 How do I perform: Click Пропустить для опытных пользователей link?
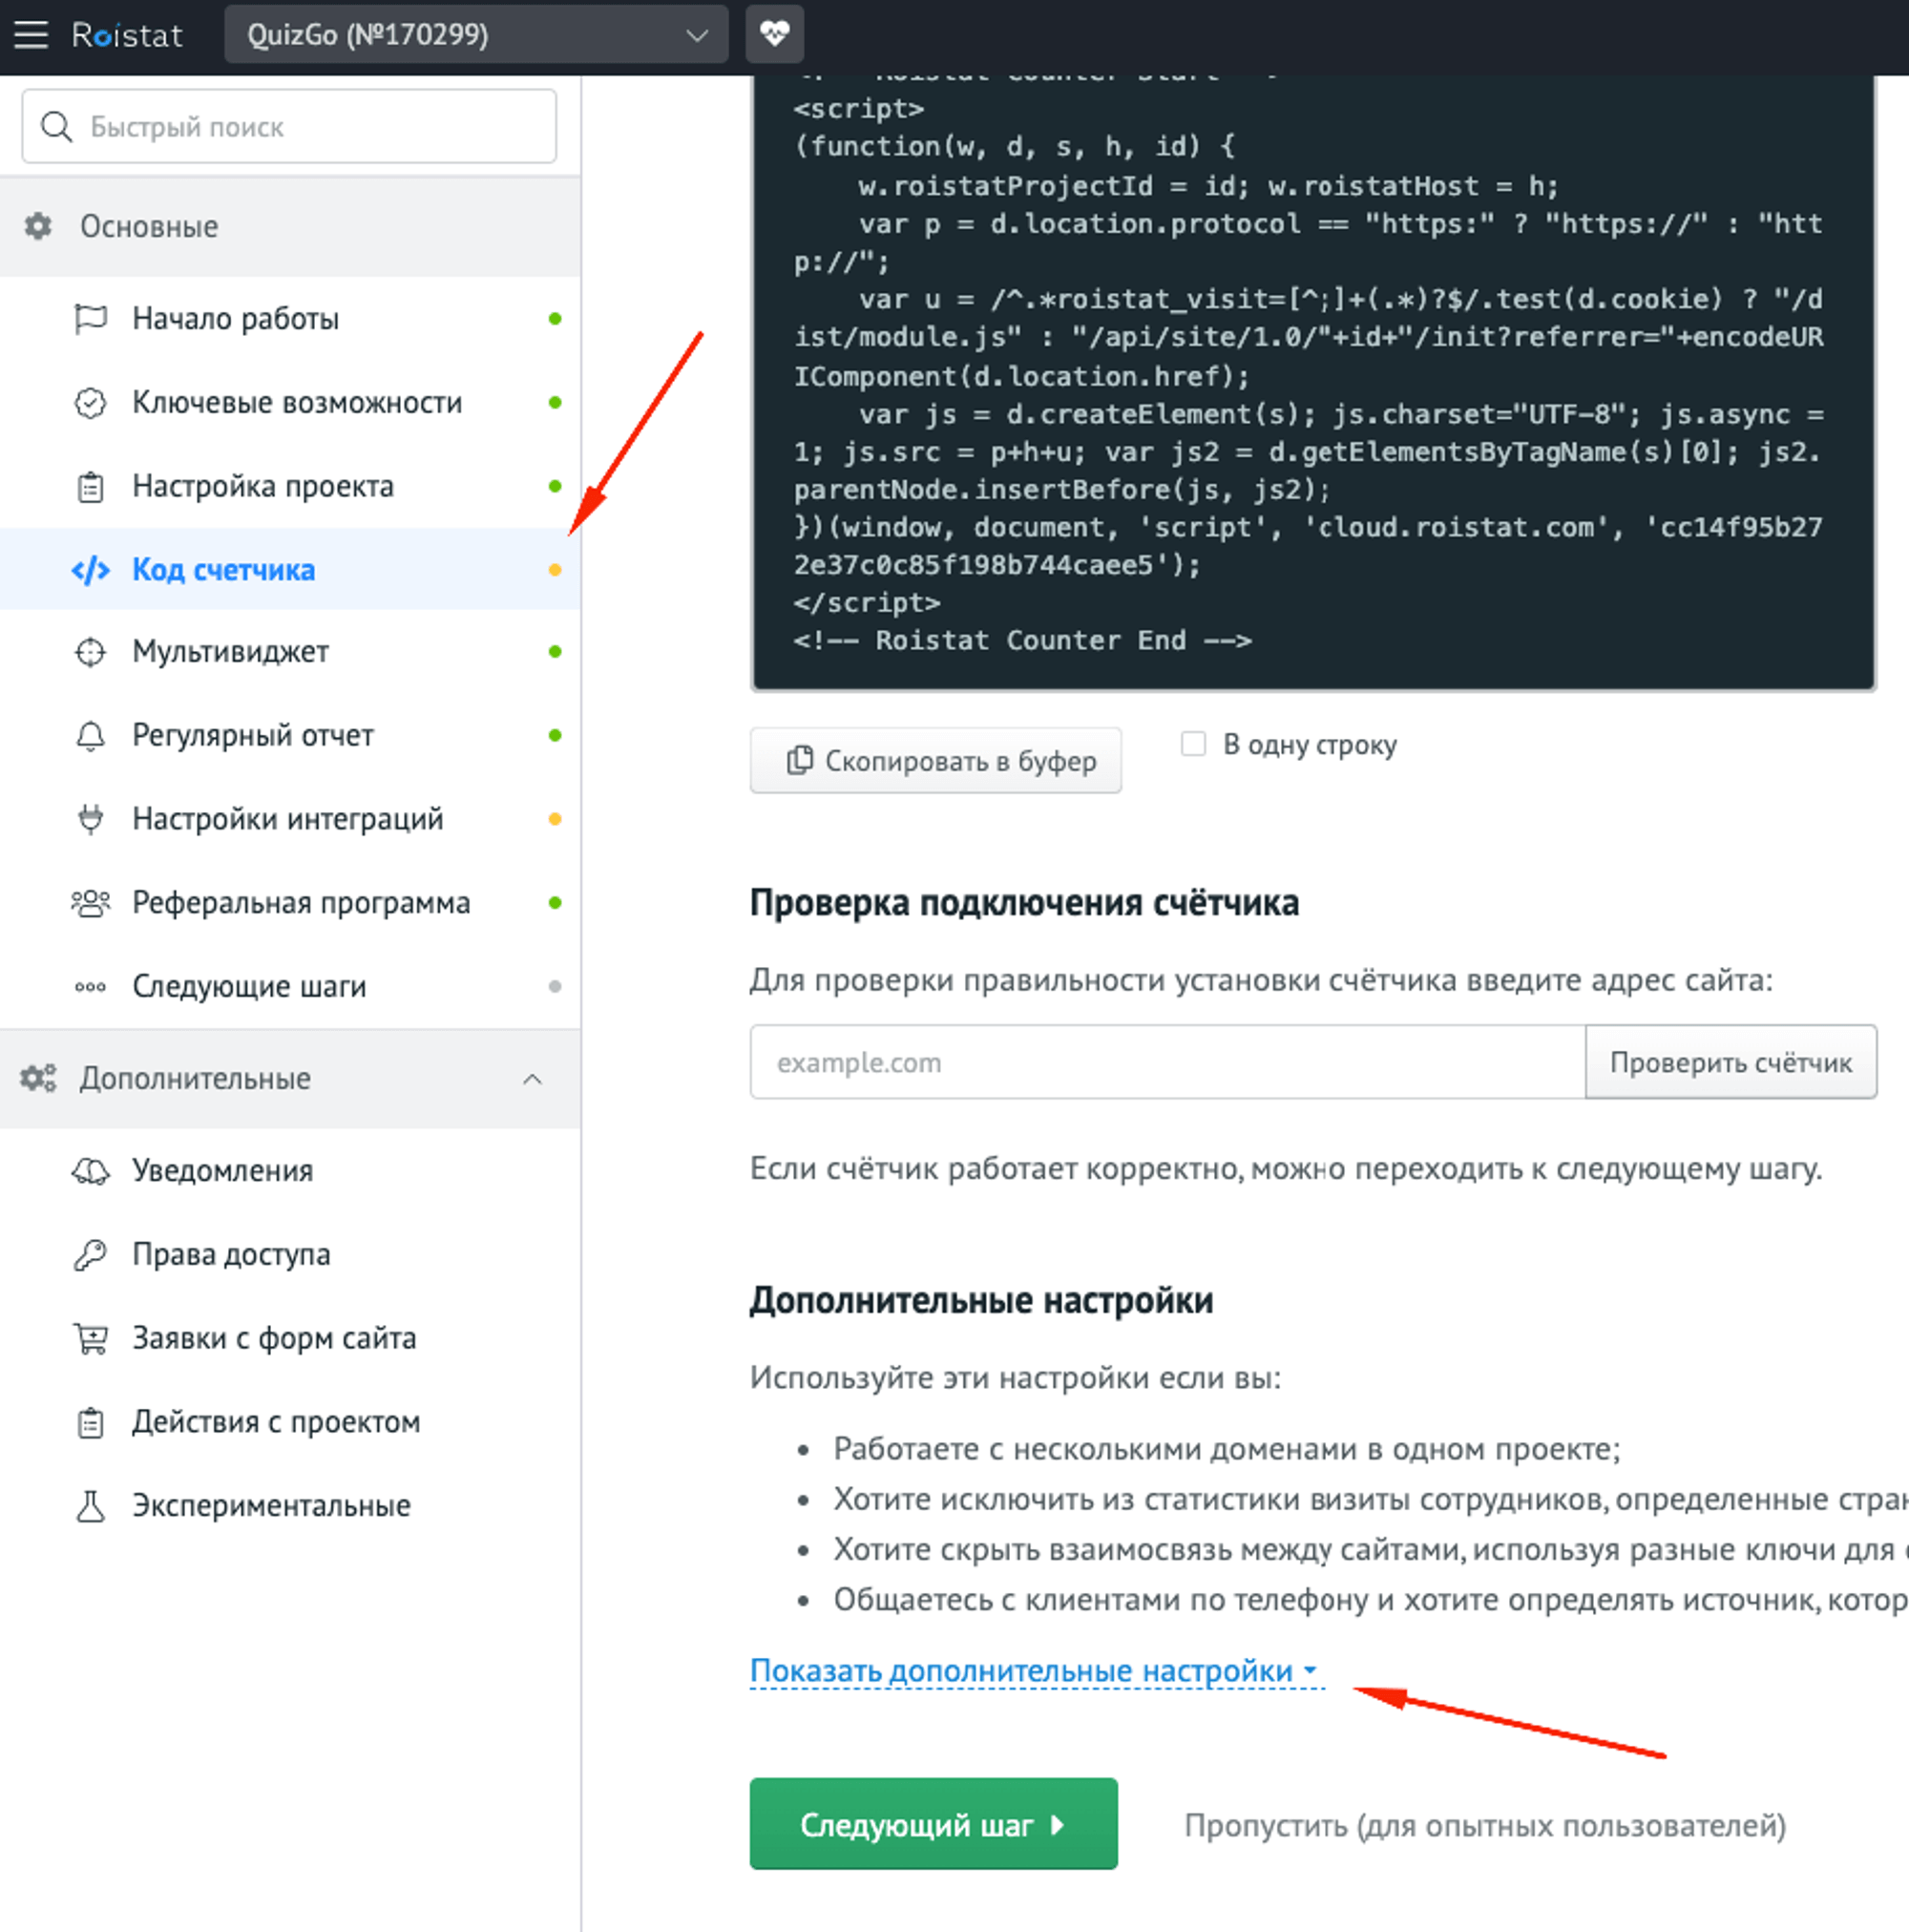(x=1484, y=1825)
